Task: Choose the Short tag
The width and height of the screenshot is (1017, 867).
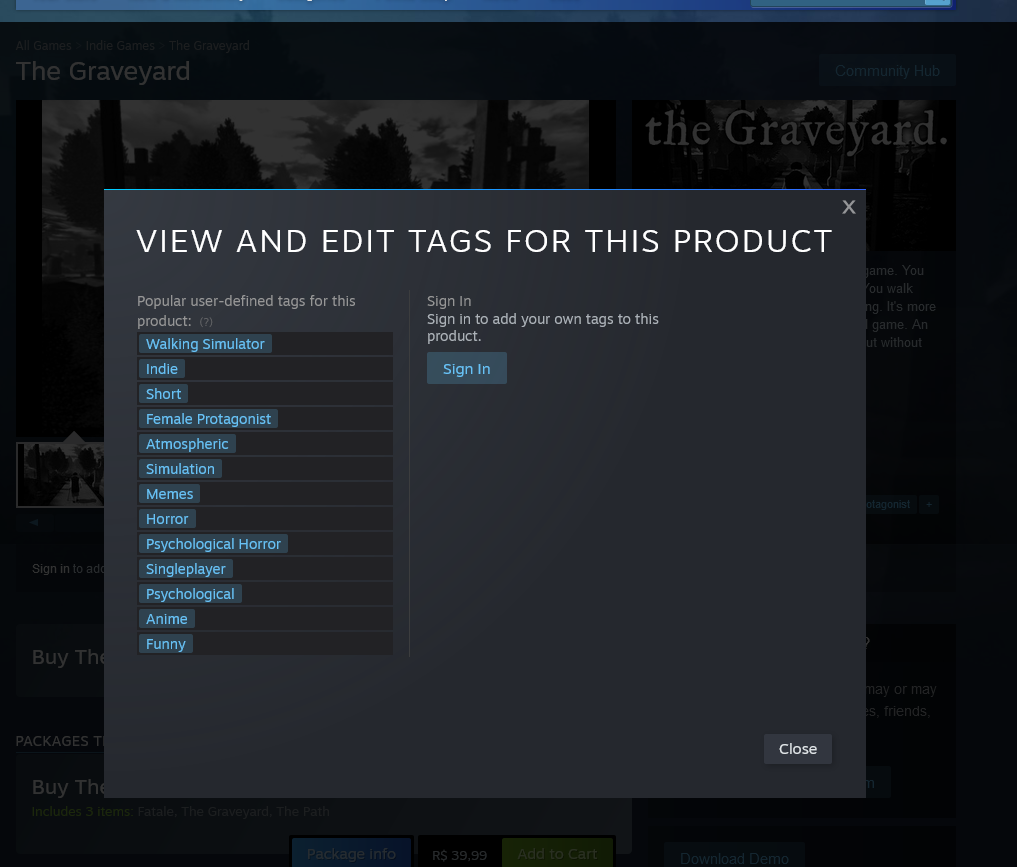Action: click(x=163, y=394)
